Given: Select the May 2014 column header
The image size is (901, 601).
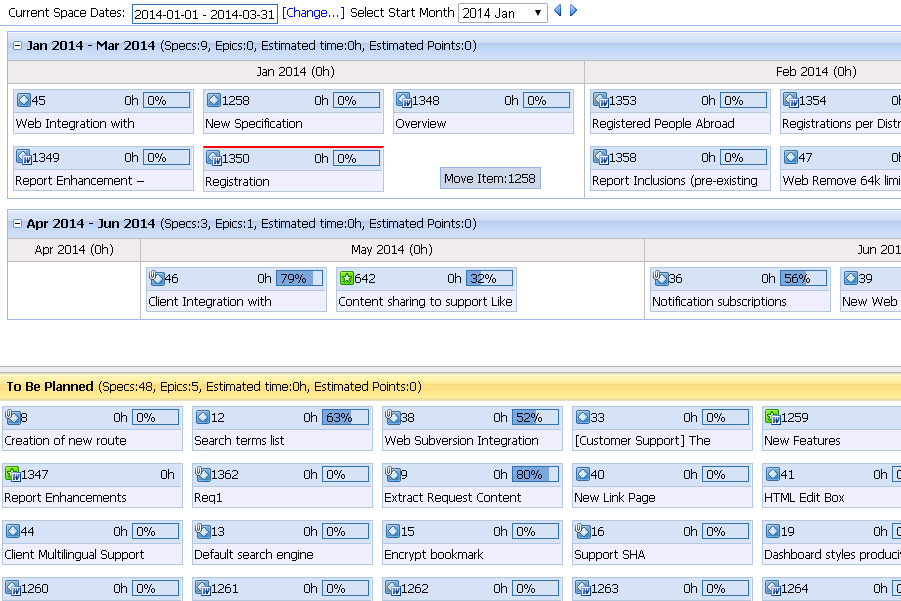Looking at the screenshot, I should 392,249.
